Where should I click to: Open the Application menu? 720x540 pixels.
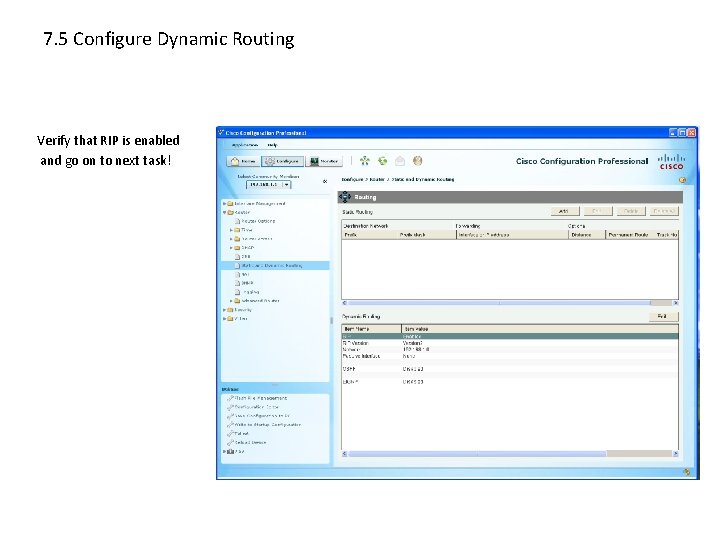[245, 145]
